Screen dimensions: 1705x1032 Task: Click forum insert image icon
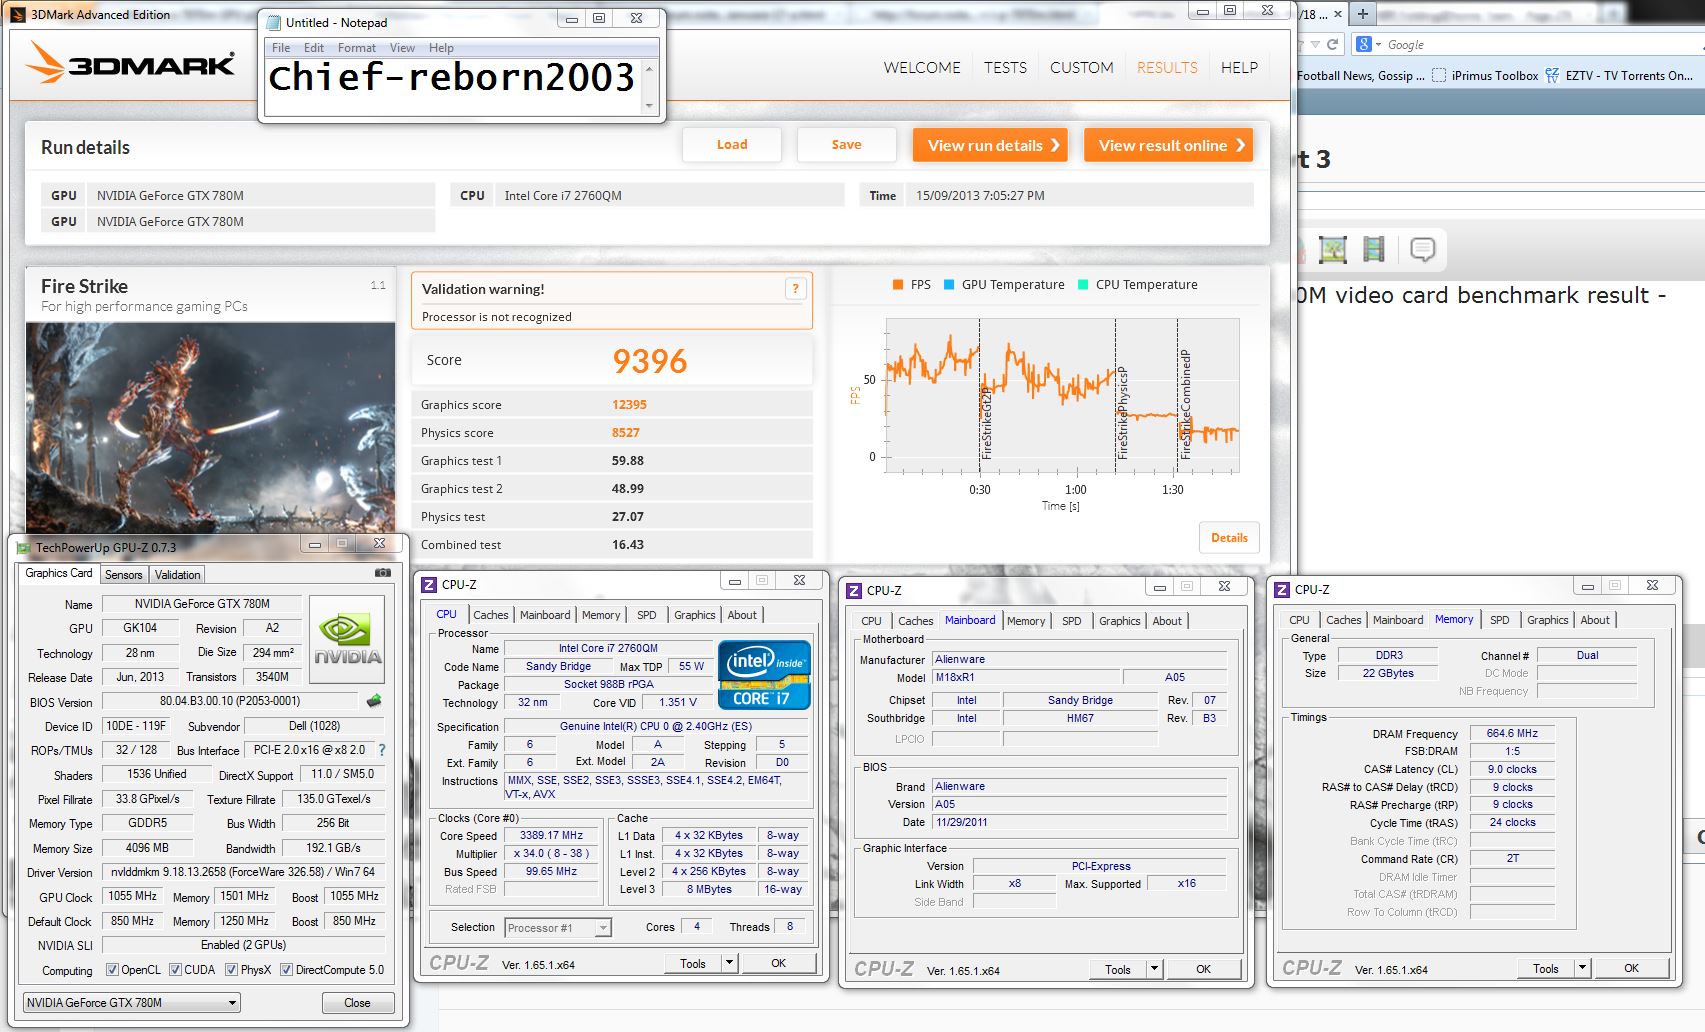1333,249
